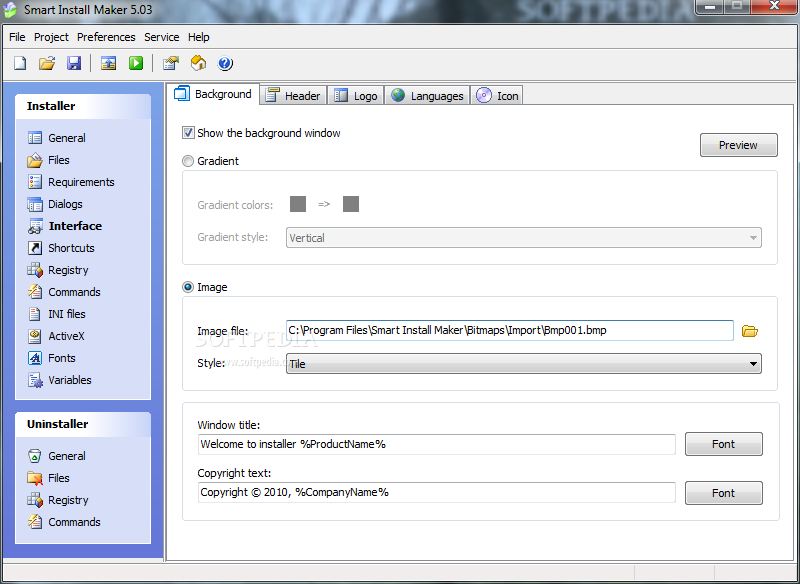Screen dimensions: 800x584
Task: Click the Preview button
Action: click(x=738, y=145)
